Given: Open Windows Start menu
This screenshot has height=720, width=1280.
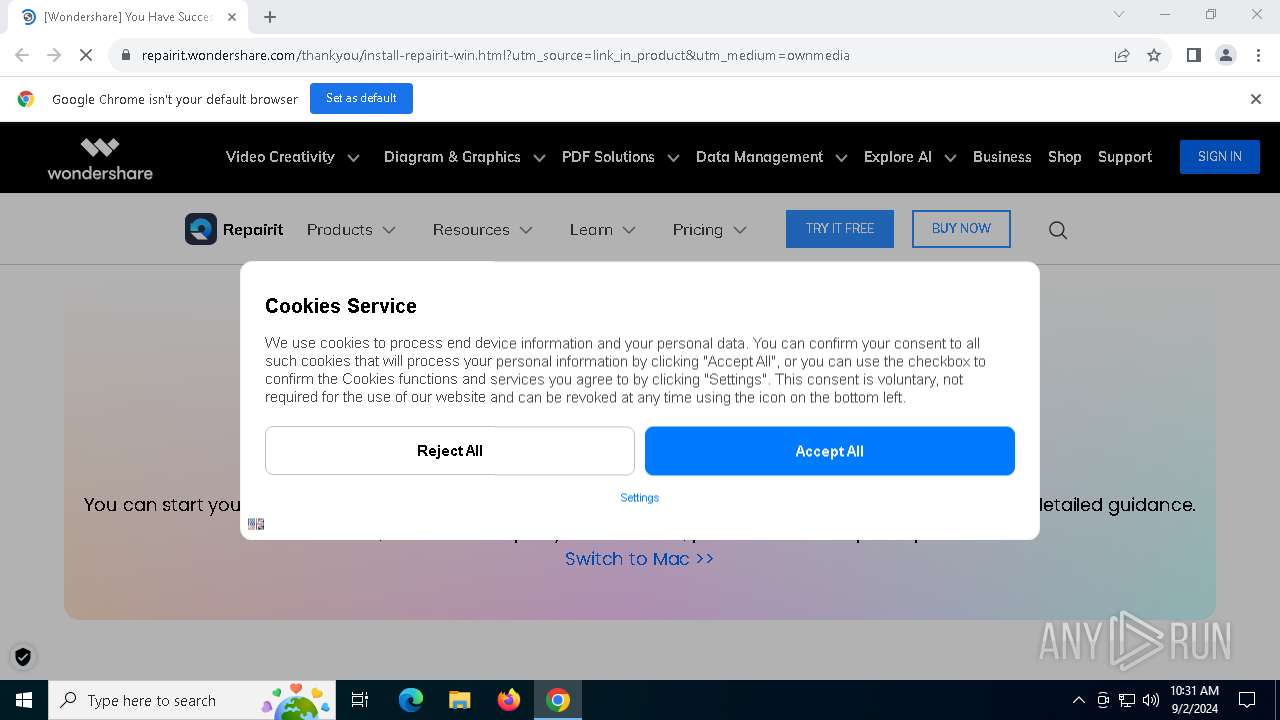Looking at the screenshot, I should click(24, 700).
